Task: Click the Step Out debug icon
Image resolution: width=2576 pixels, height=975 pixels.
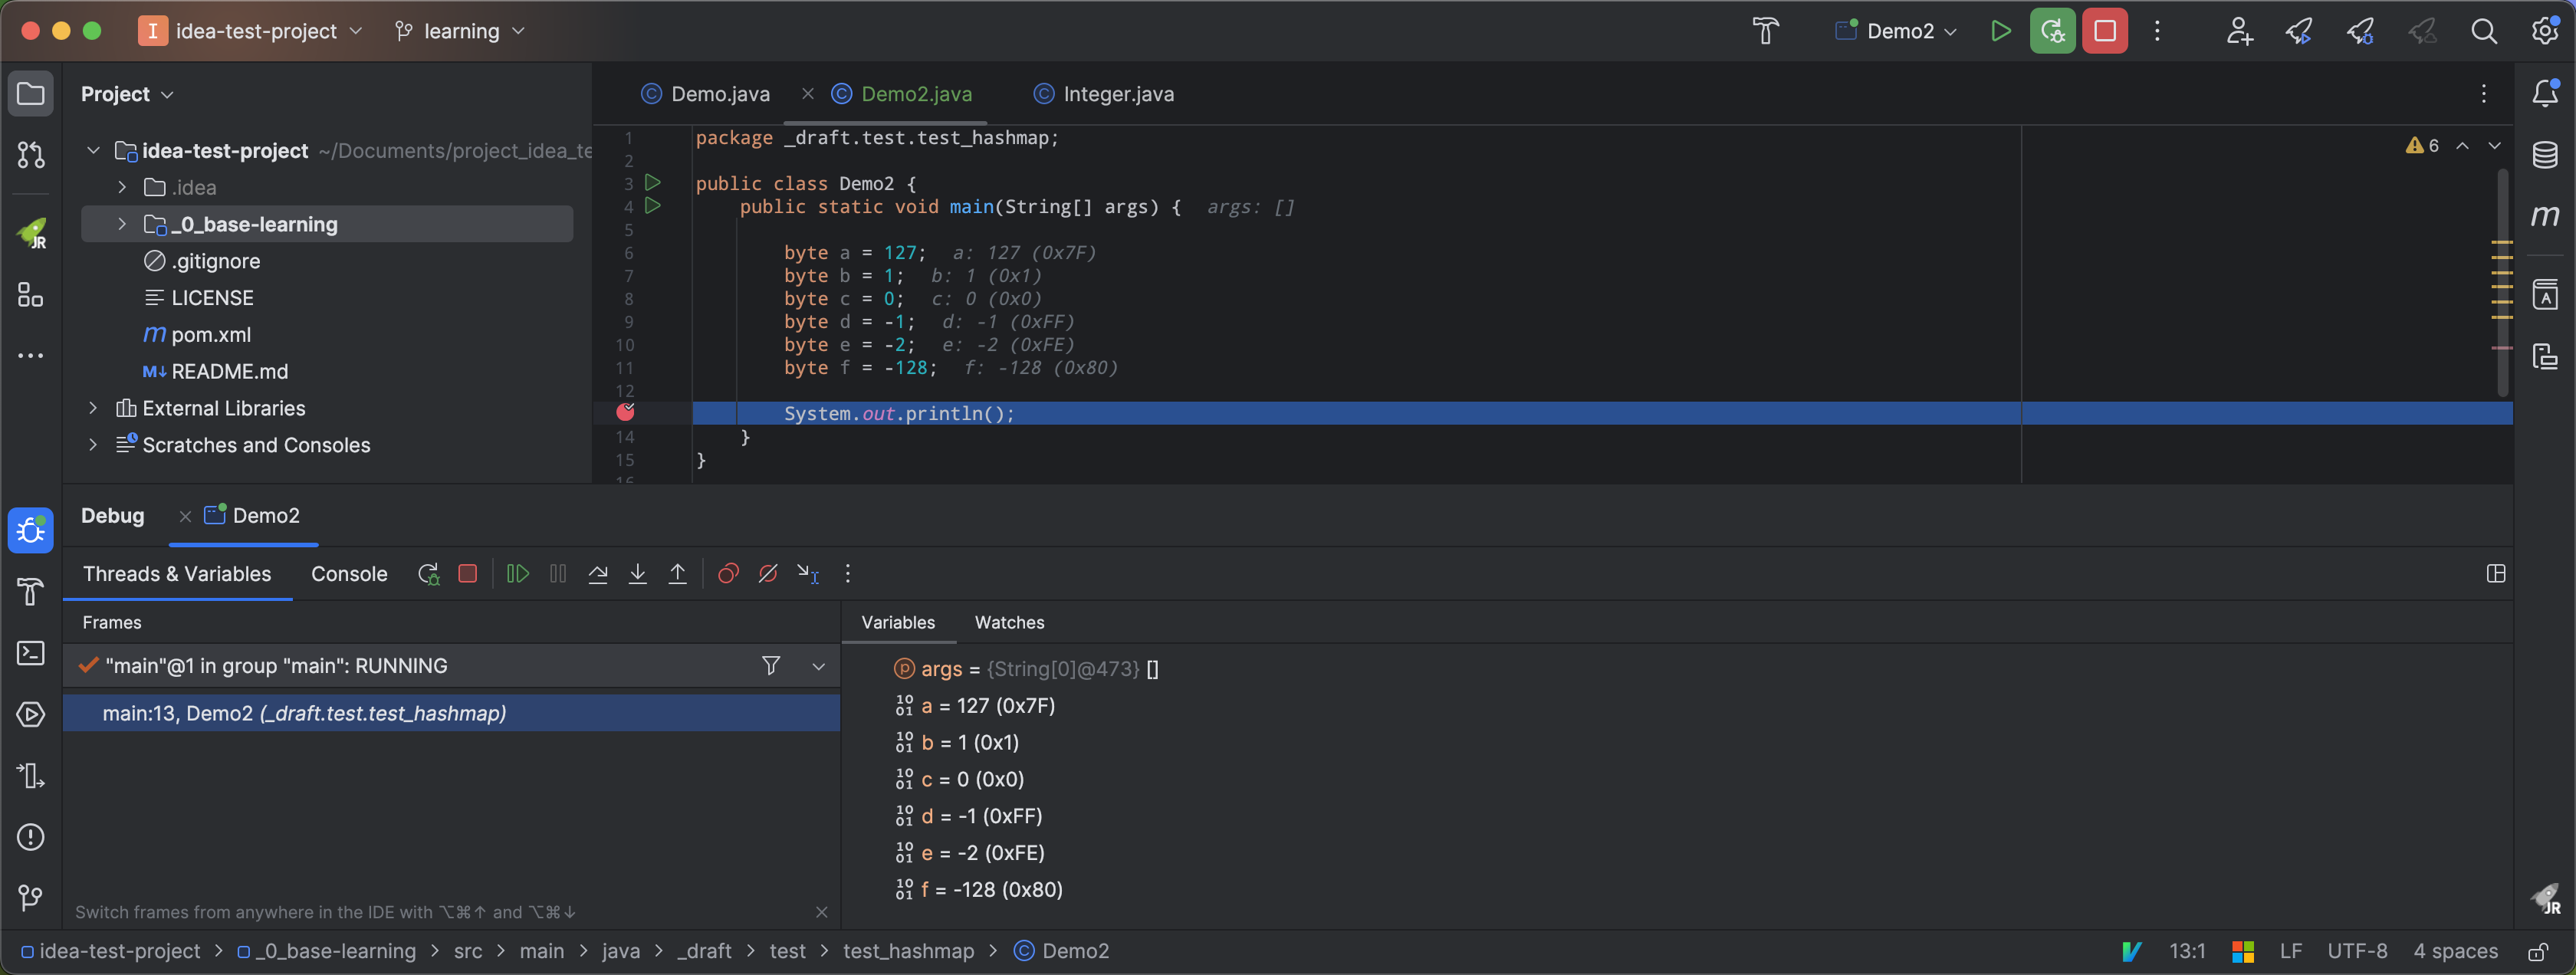Action: (x=677, y=574)
